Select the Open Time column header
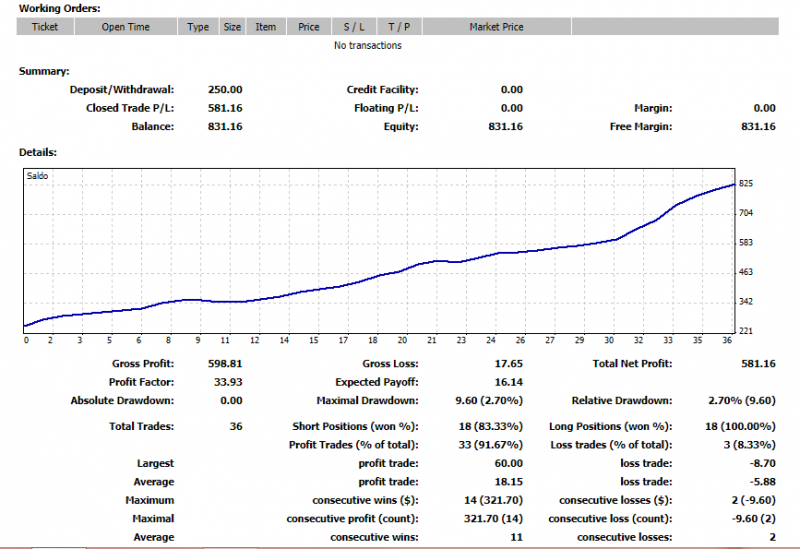800x549 pixels. pyautogui.click(x=126, y=27)
